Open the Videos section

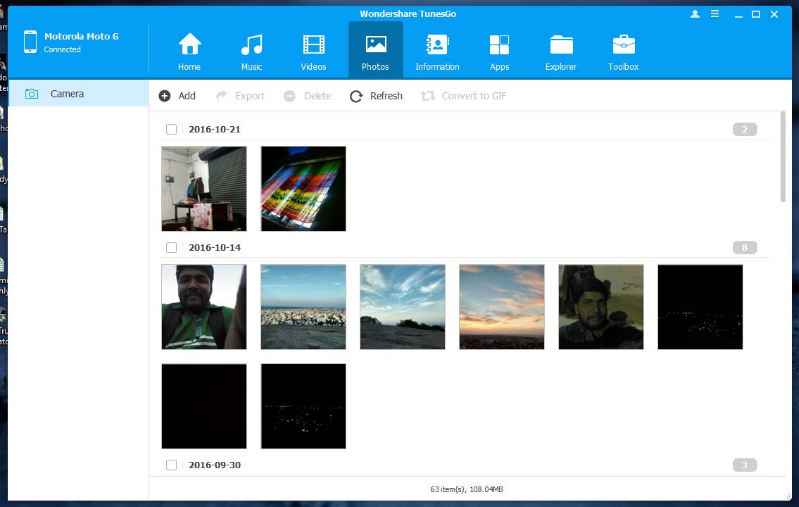click(x=314, y=45)
